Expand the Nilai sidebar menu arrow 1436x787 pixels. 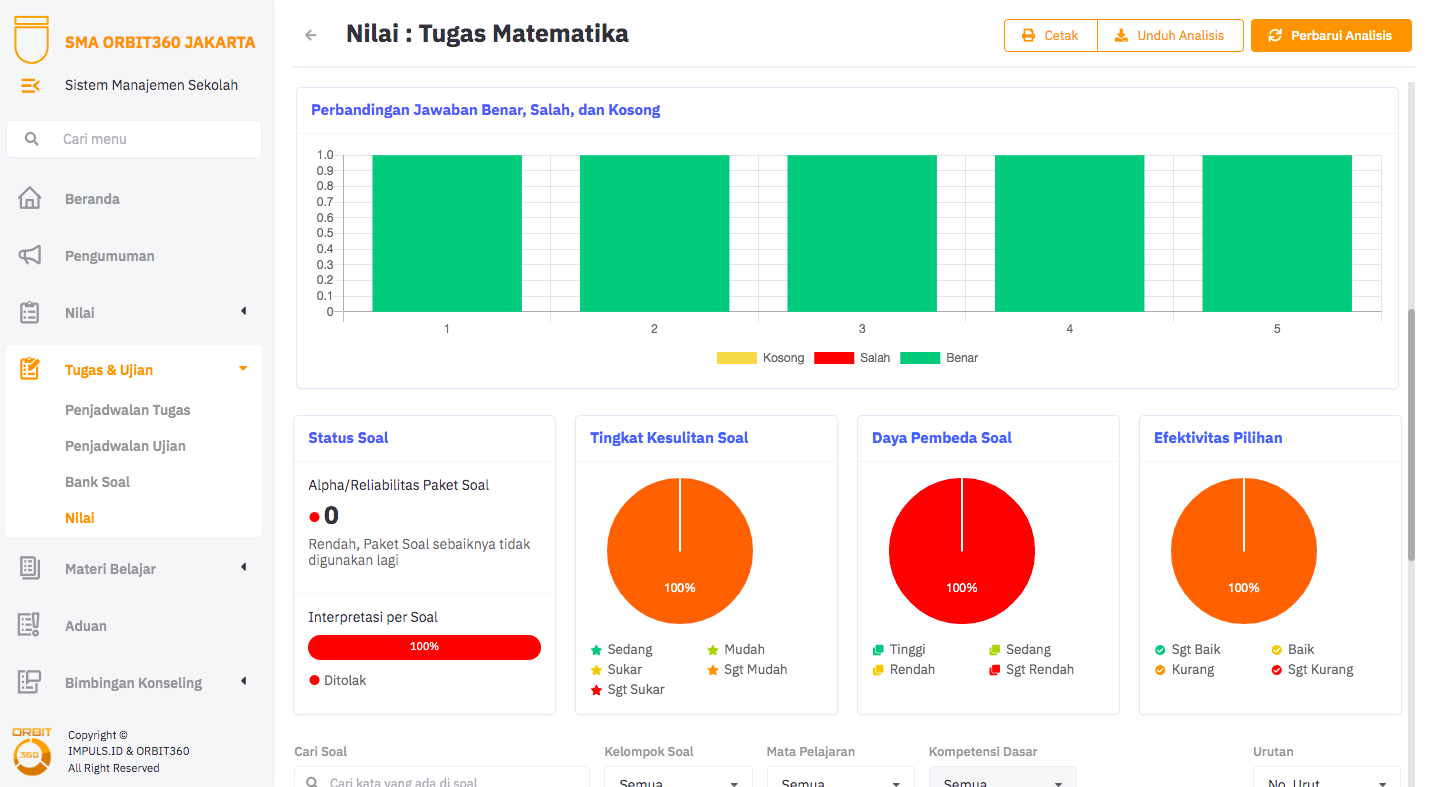(x=243, y=312)
